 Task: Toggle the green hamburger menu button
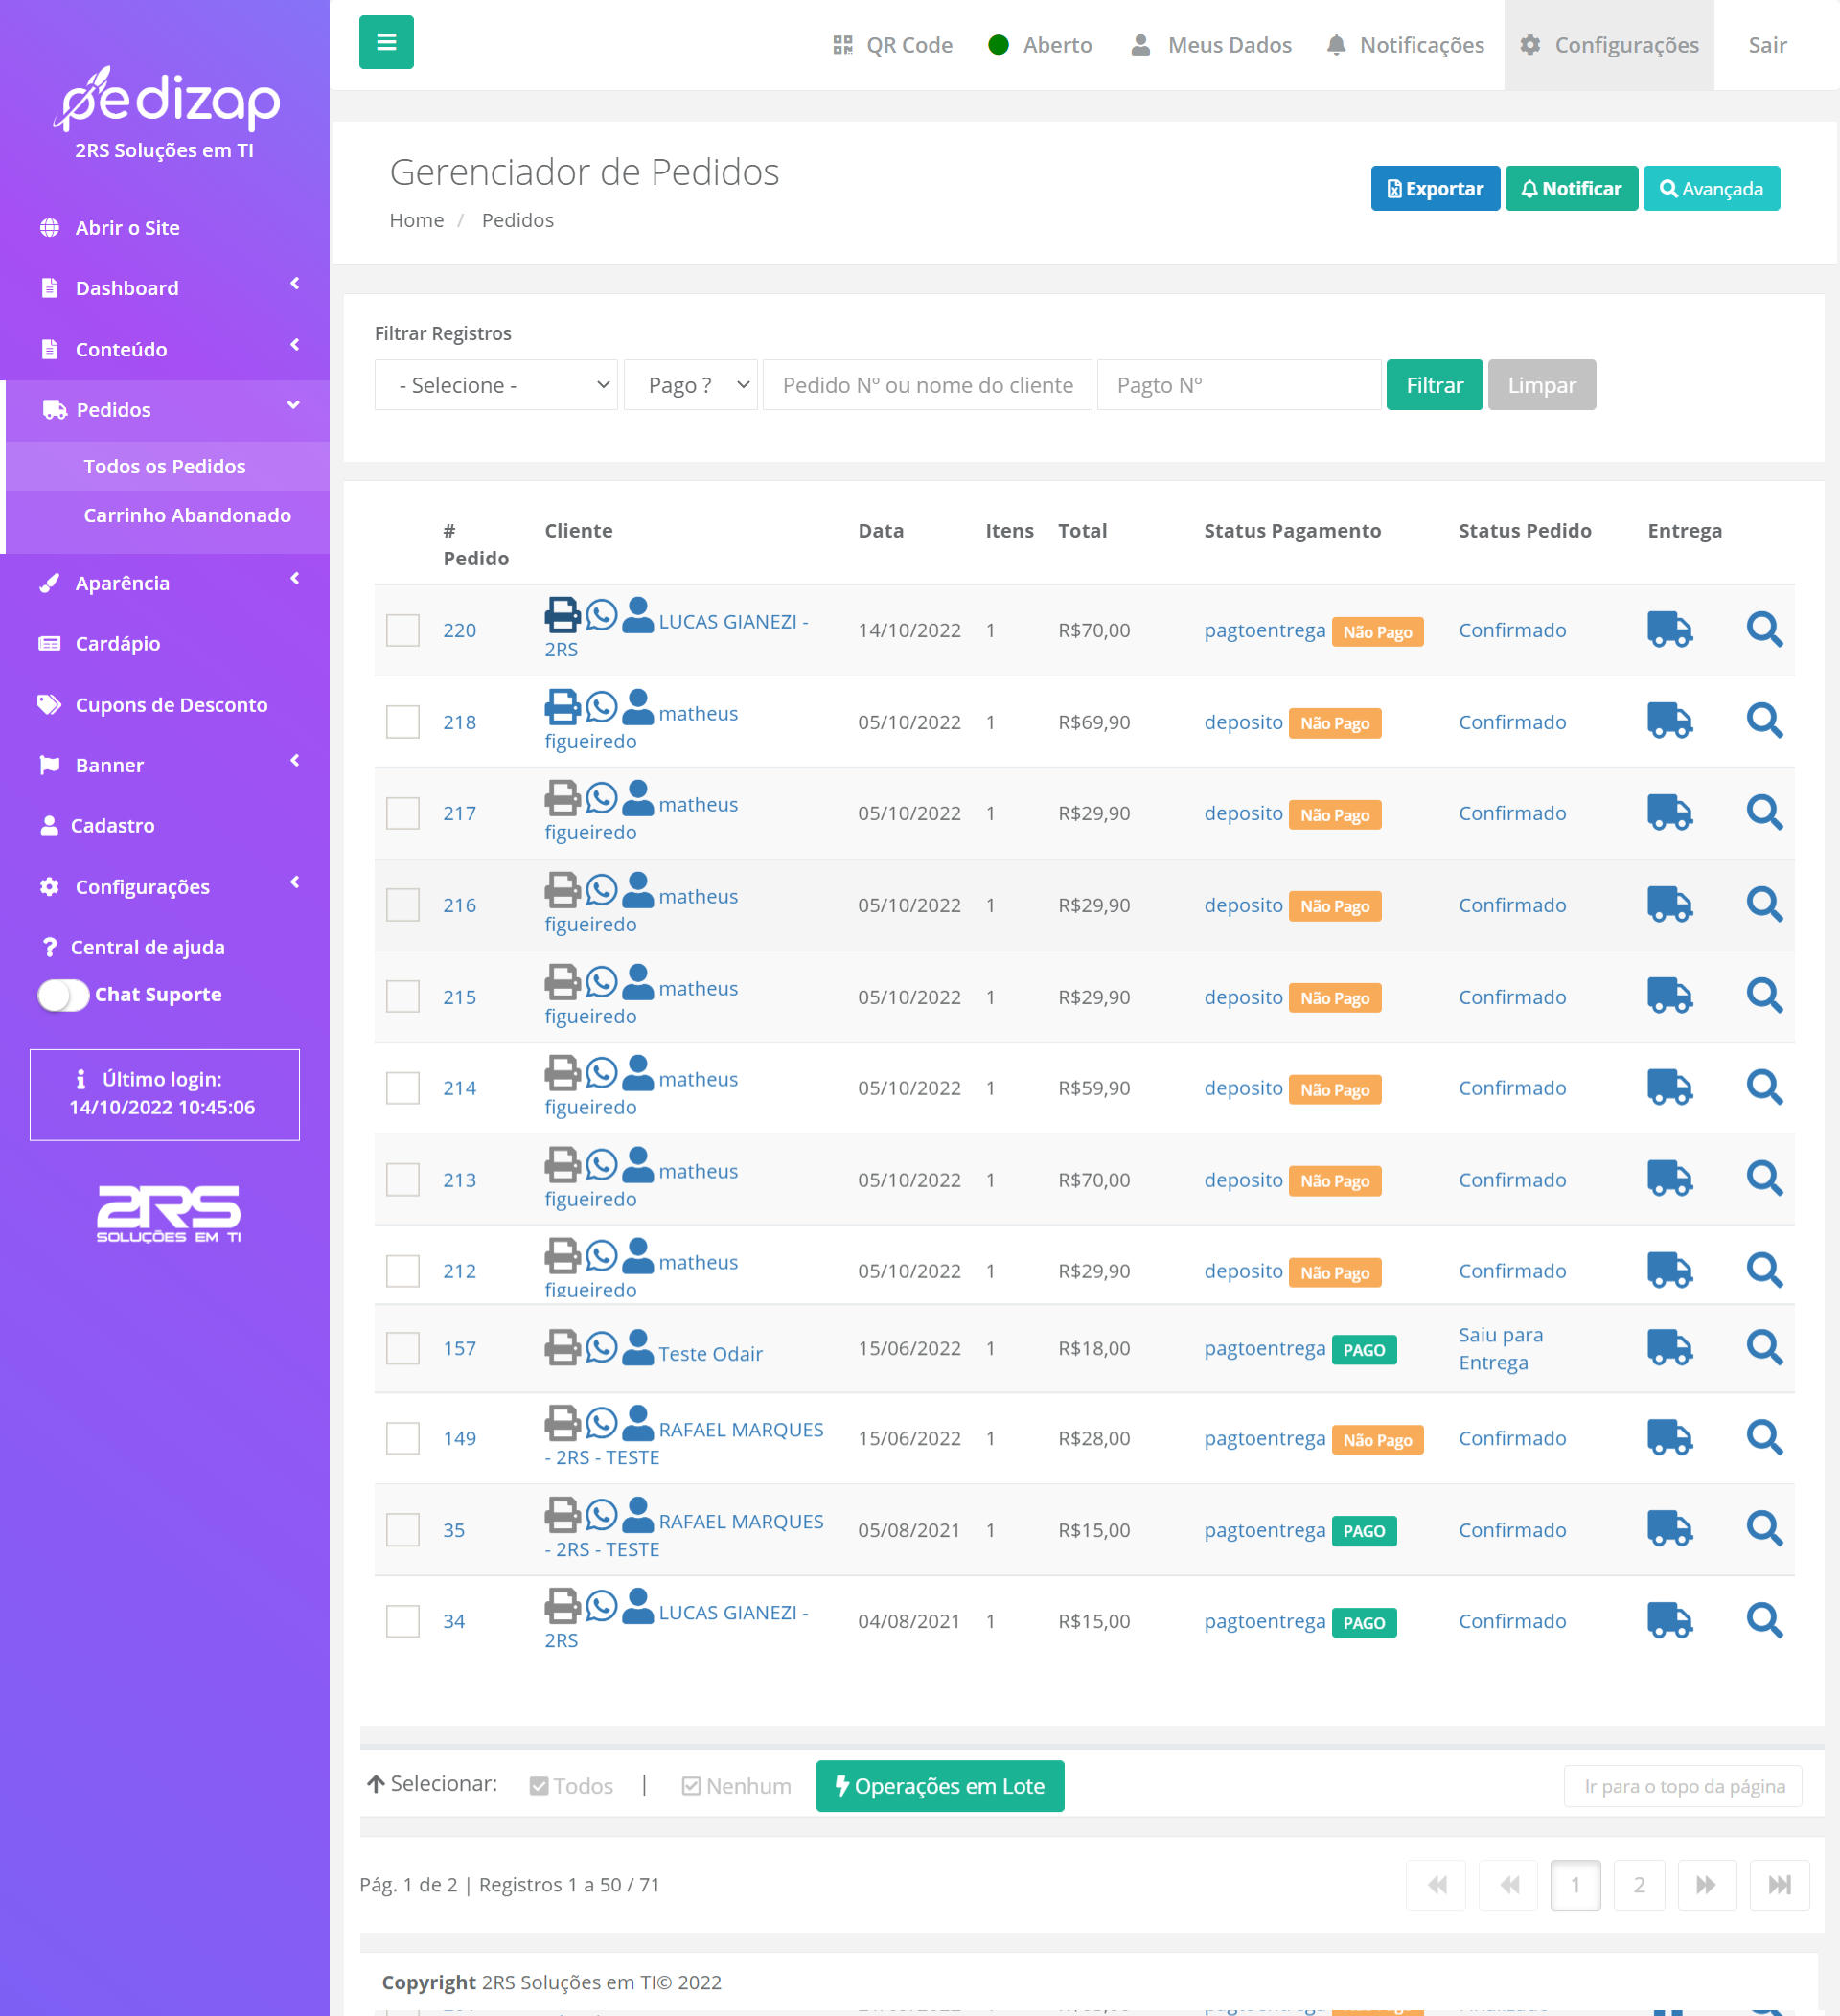tap(386, 42)
